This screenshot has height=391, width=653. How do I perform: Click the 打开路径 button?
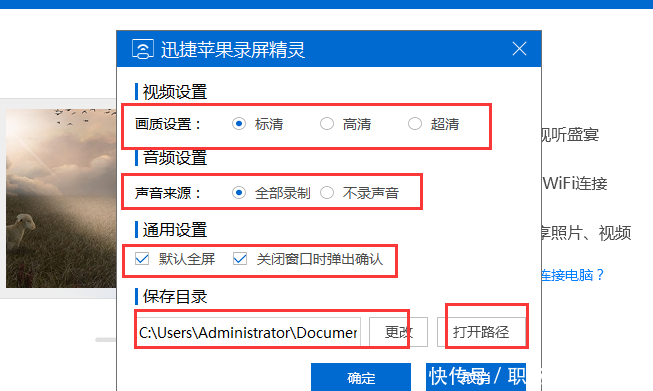481,332
